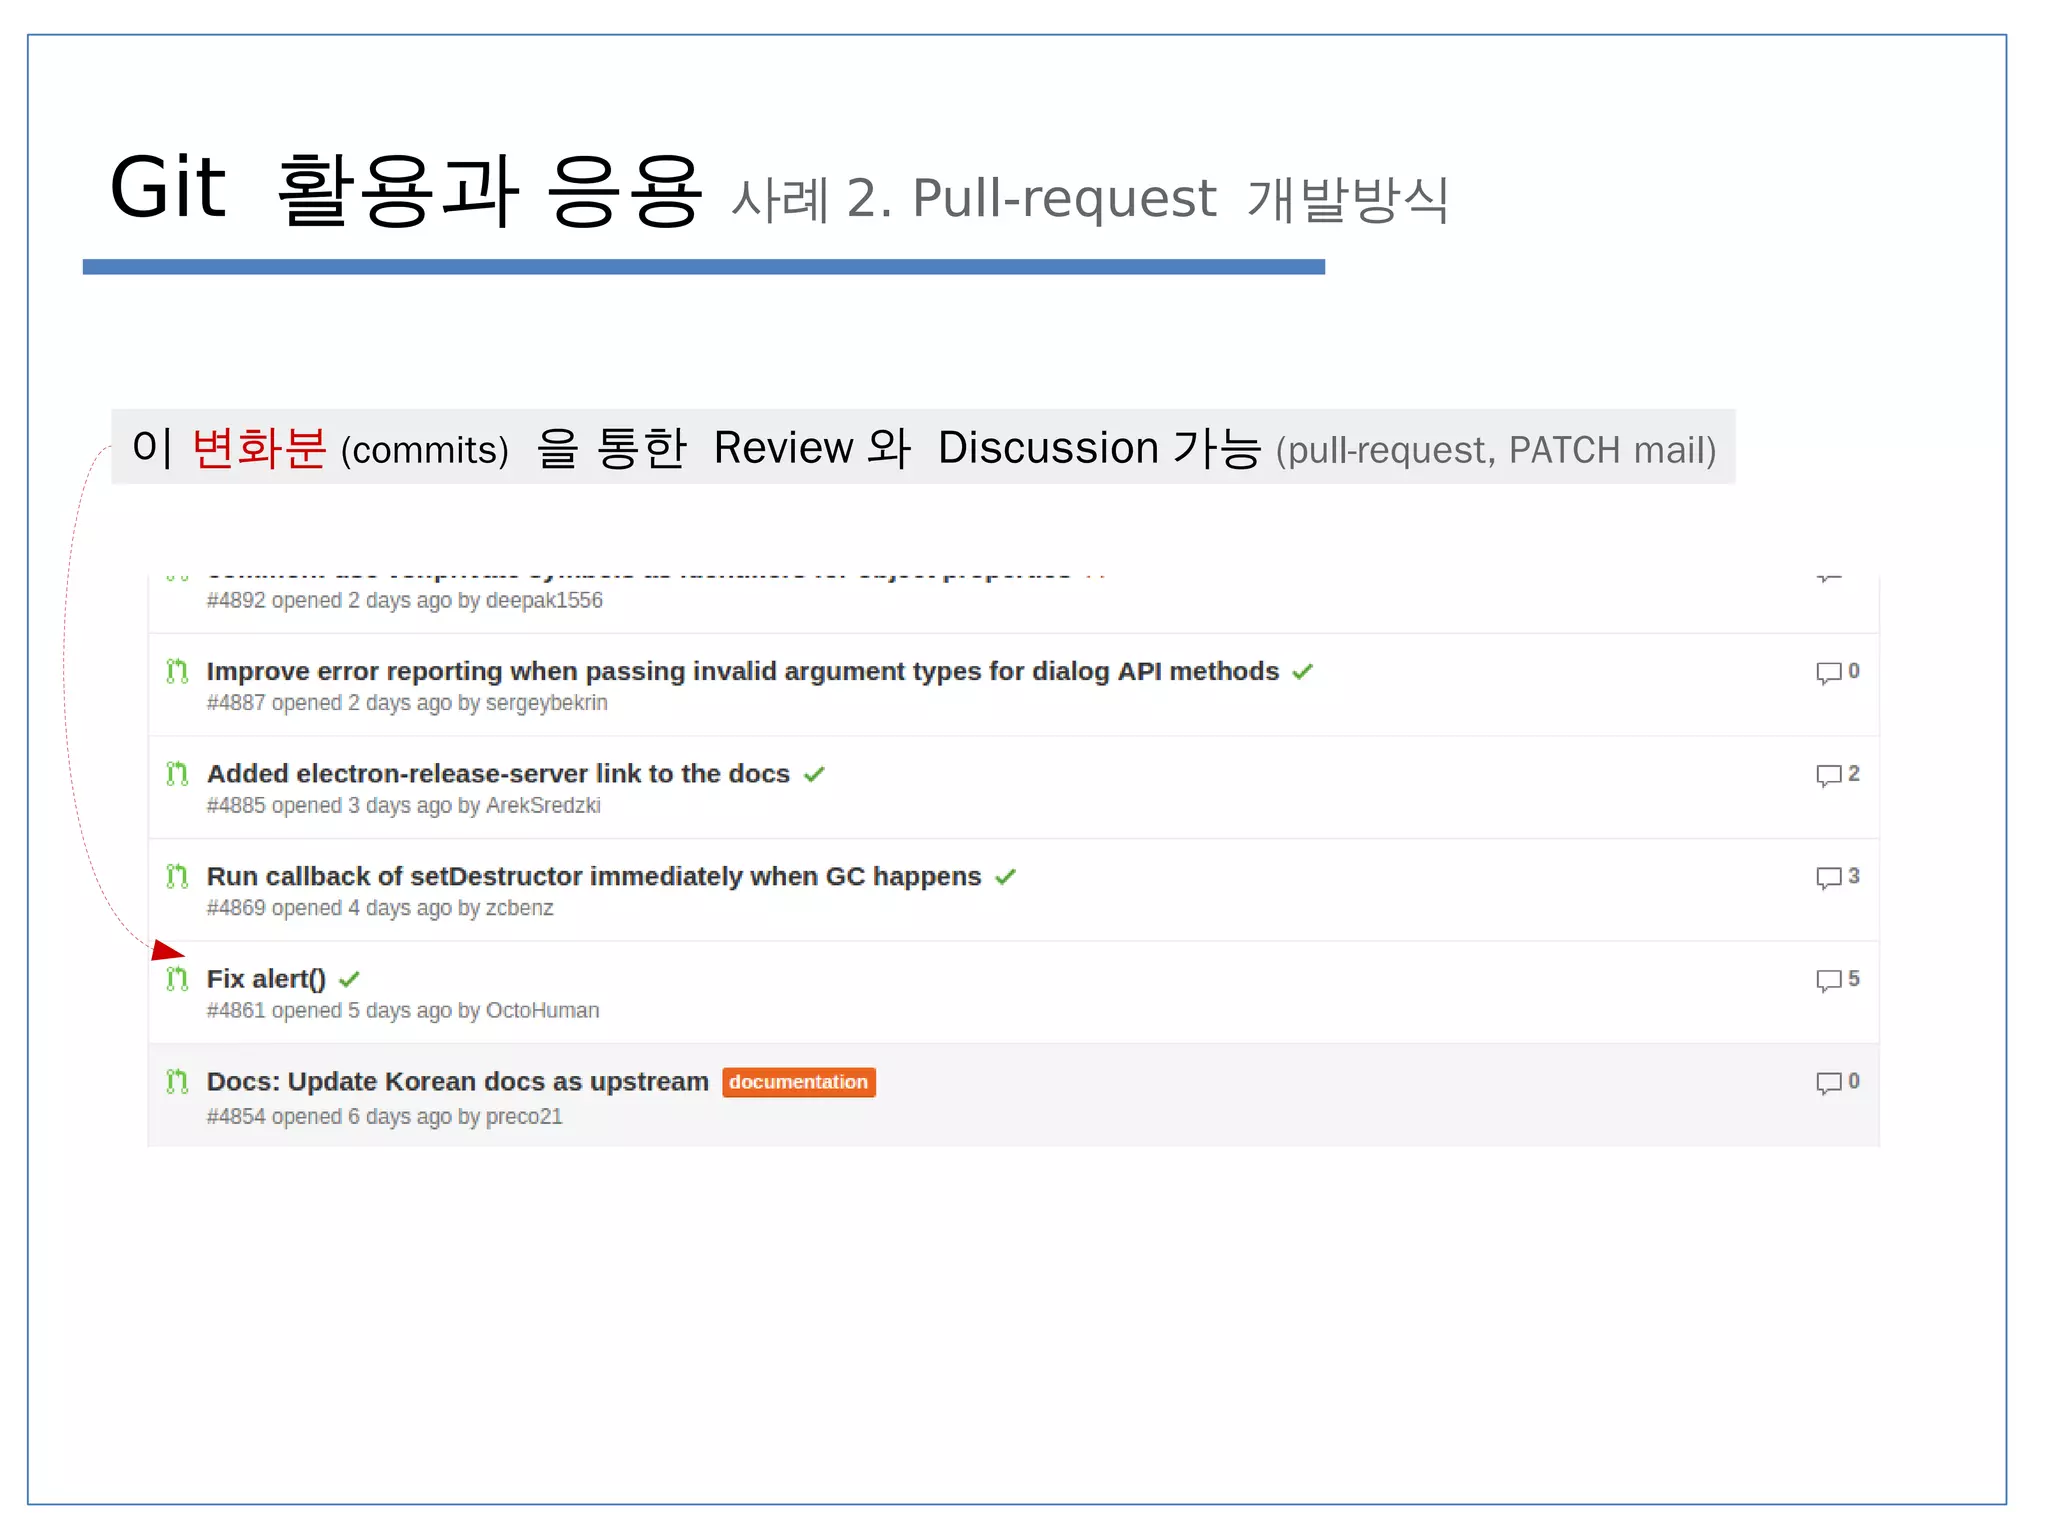Open 'Docs: Update Korean docs as upstream'
Screen dimensions: 2048x1535
click(x=457, y=1082)
